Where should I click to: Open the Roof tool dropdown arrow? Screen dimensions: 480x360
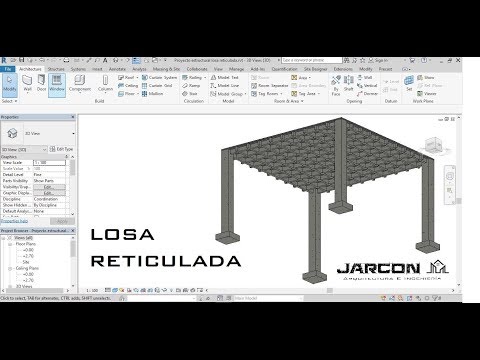coord(137,78)
